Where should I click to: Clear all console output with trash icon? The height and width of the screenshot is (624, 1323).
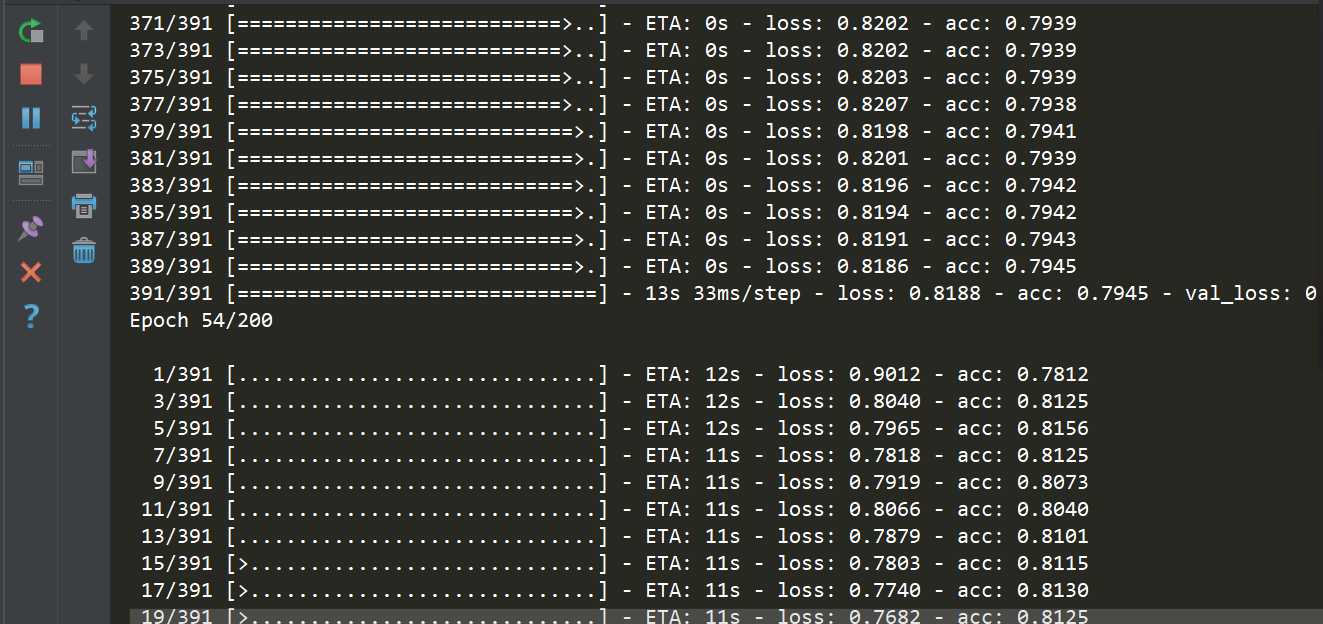coord(84,250)
